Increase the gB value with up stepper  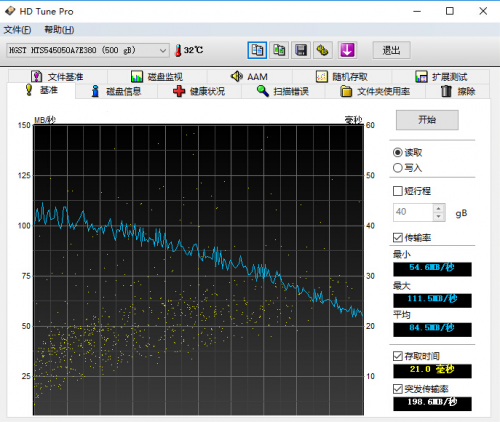click(439, 208)
